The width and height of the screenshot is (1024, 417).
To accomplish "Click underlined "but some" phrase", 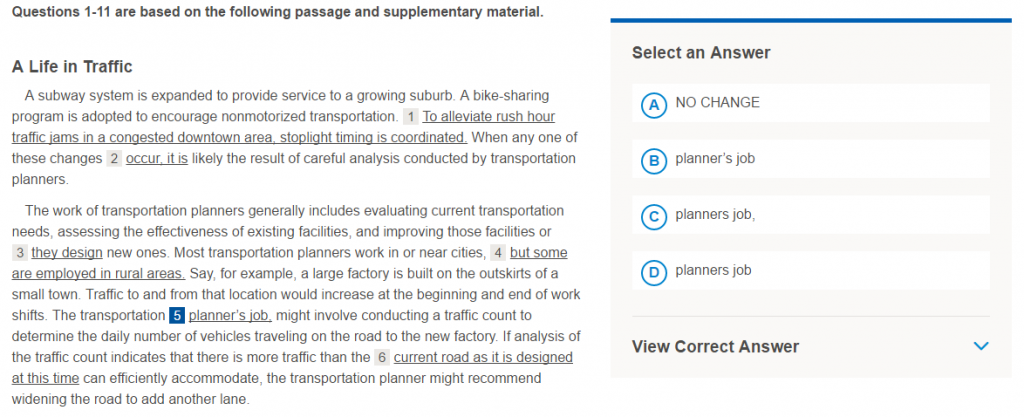I will tap(538, 253).
